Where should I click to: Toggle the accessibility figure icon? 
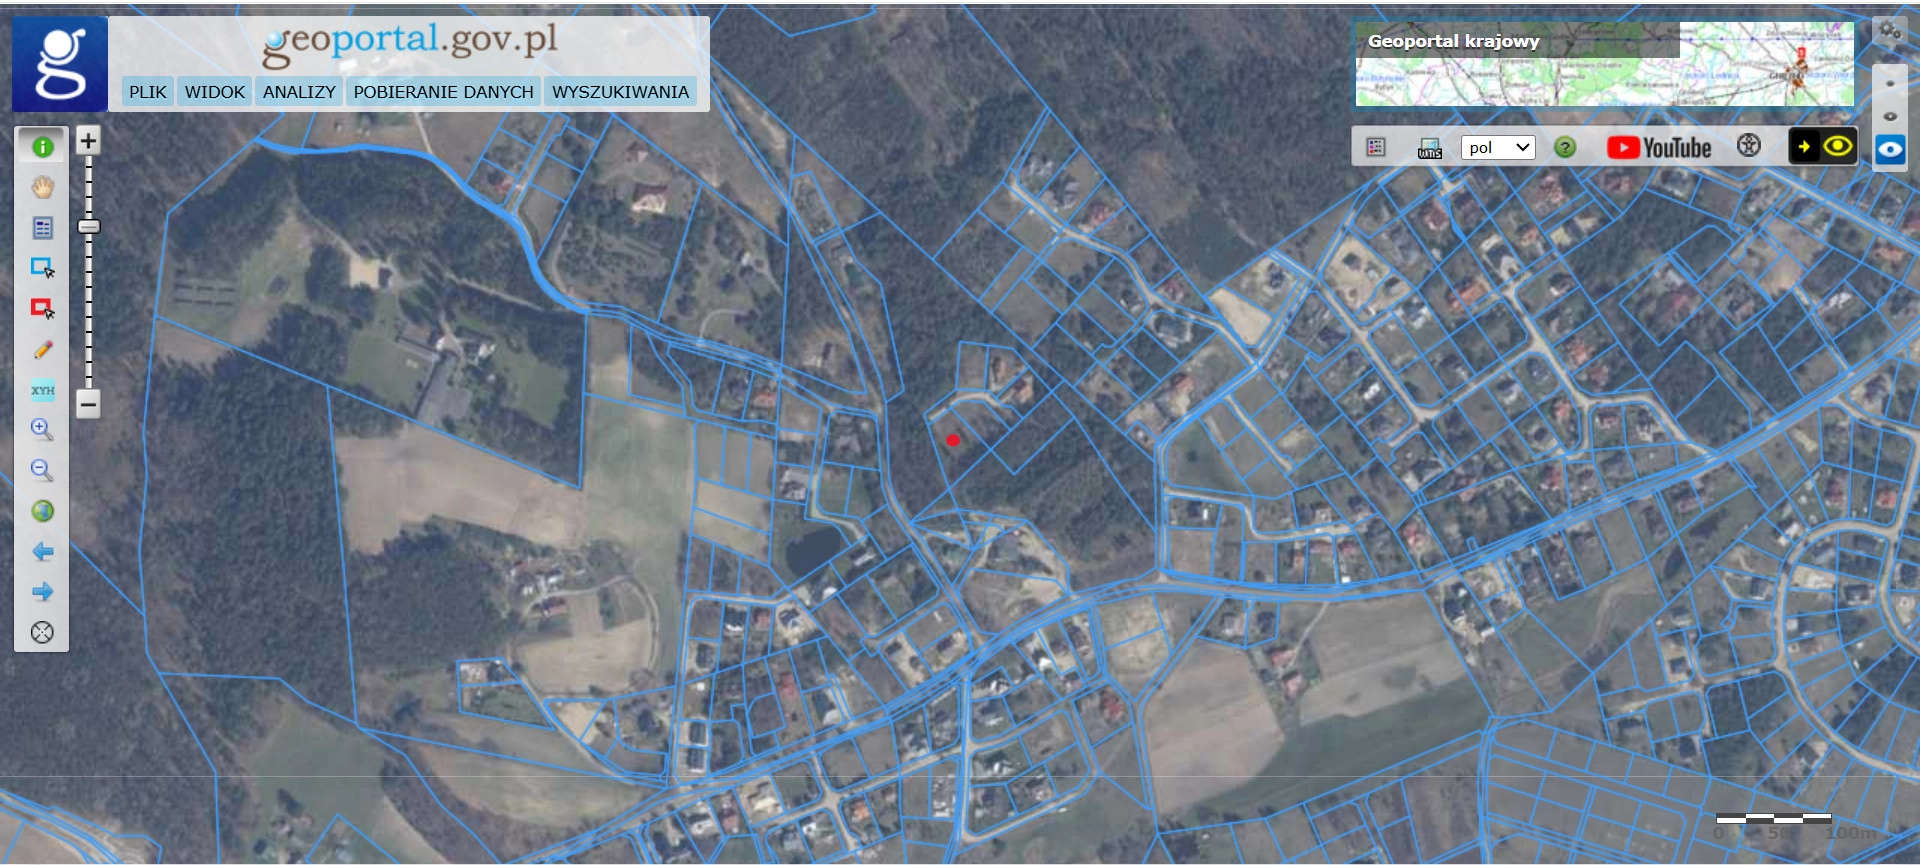tap(1748, 146)
